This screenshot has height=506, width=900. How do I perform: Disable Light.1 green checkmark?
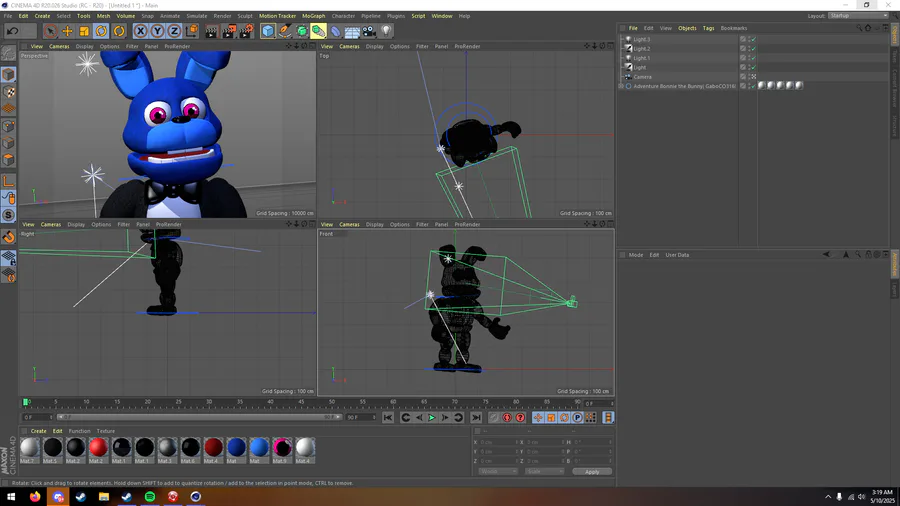(x=754, y=58)
